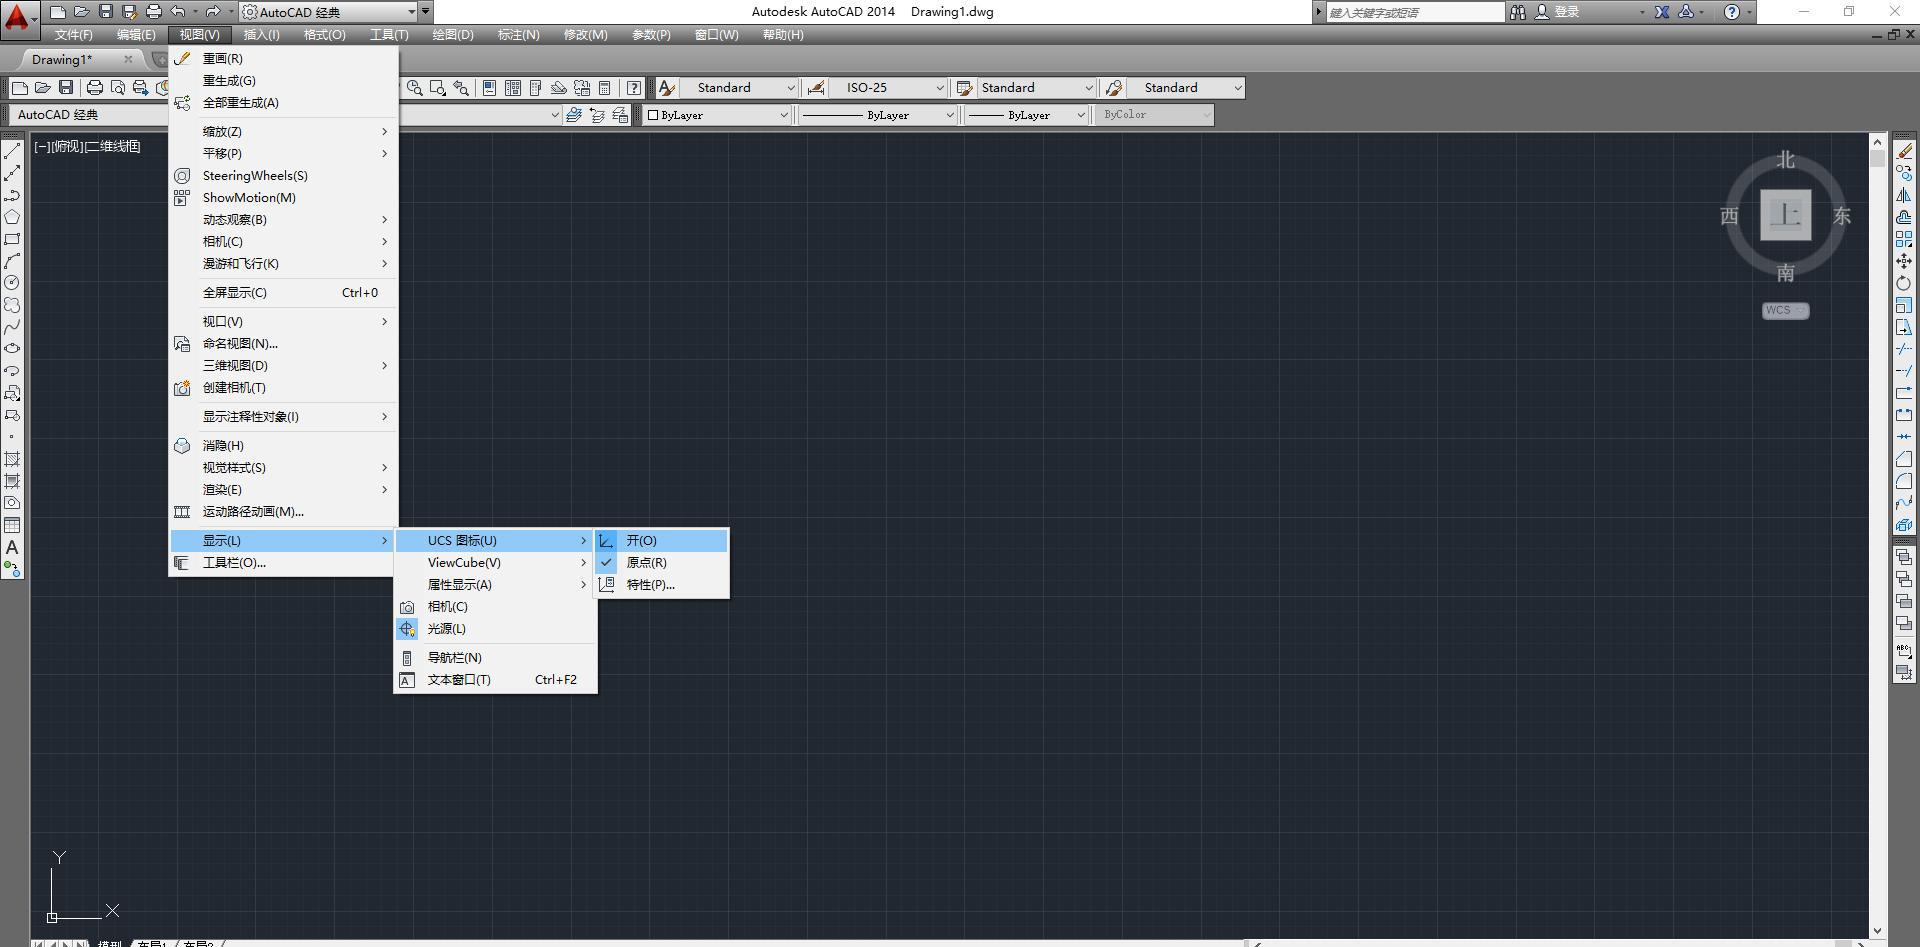
Task: Open the 绘图(D) draw menu
Action: [453, 34]
